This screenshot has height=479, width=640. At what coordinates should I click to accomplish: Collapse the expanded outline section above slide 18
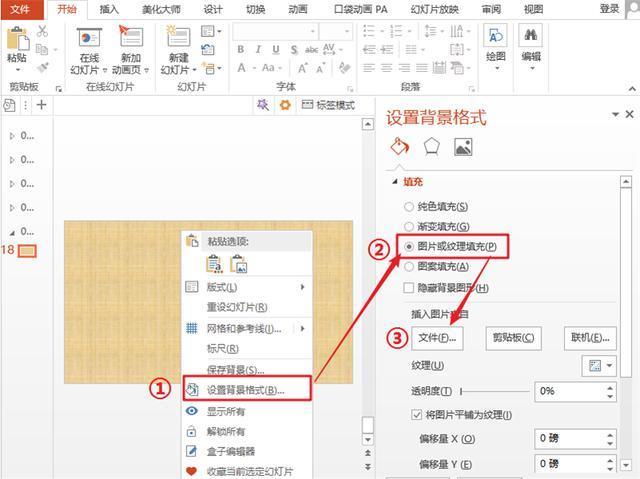click(x=12, y=232)
